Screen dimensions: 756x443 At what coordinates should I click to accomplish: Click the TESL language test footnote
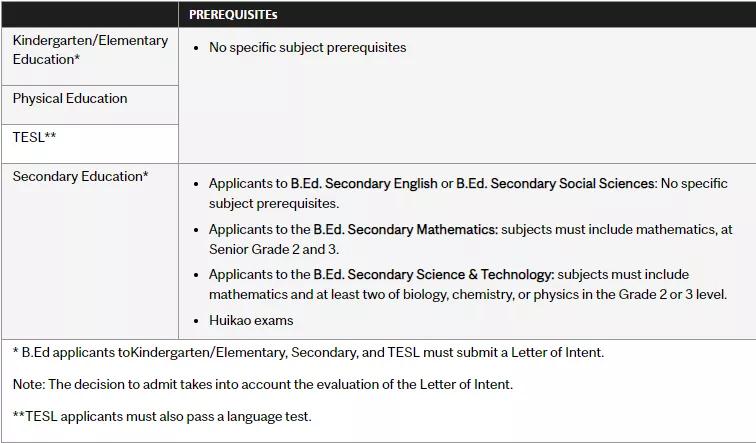coord(162,416)
